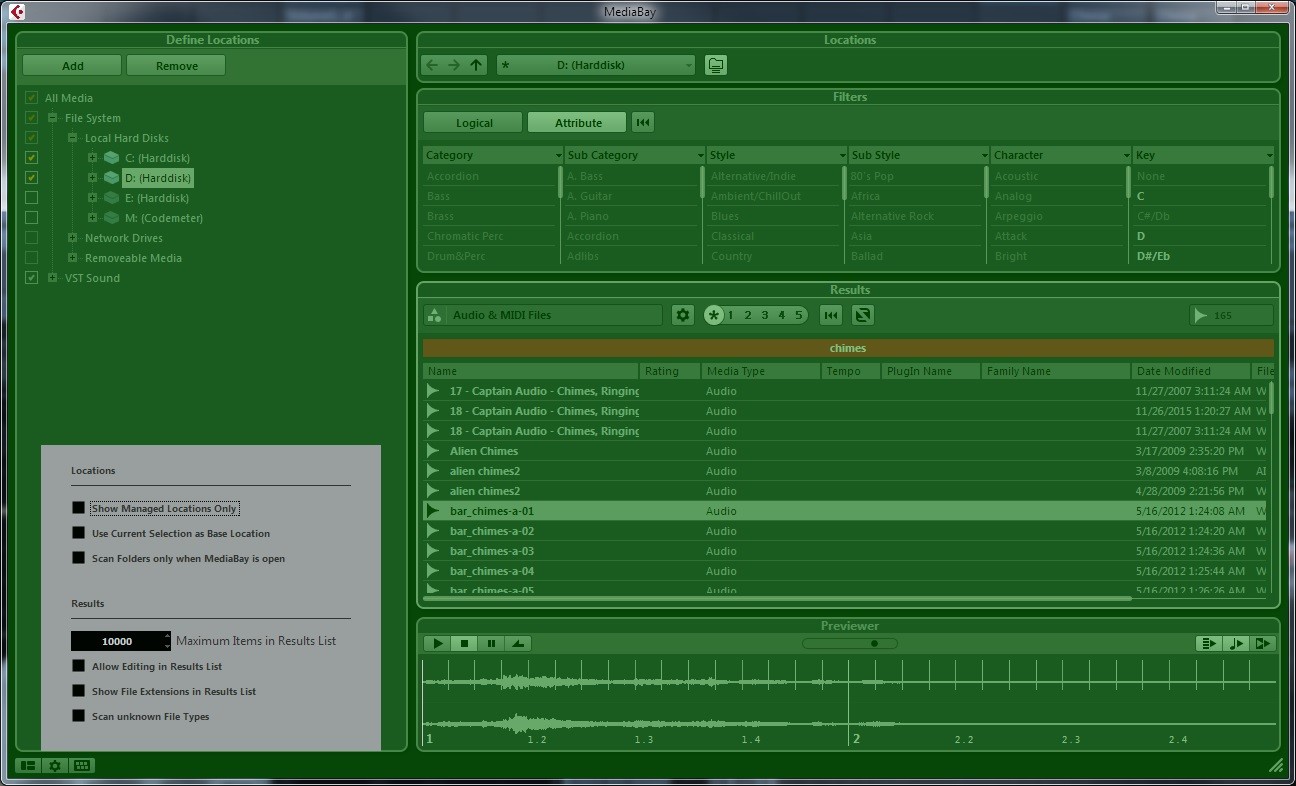
Task: Click the shuffle results icon
Action: pos(862,315)
